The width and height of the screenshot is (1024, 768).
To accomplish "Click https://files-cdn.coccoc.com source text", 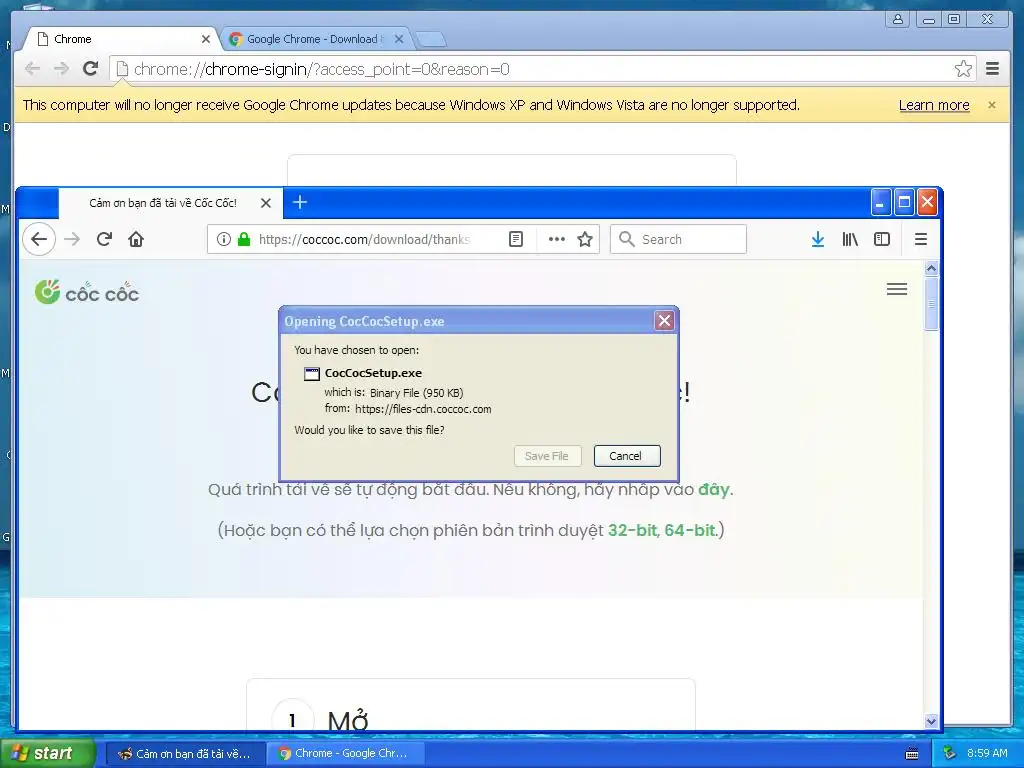I will [423, 409].
